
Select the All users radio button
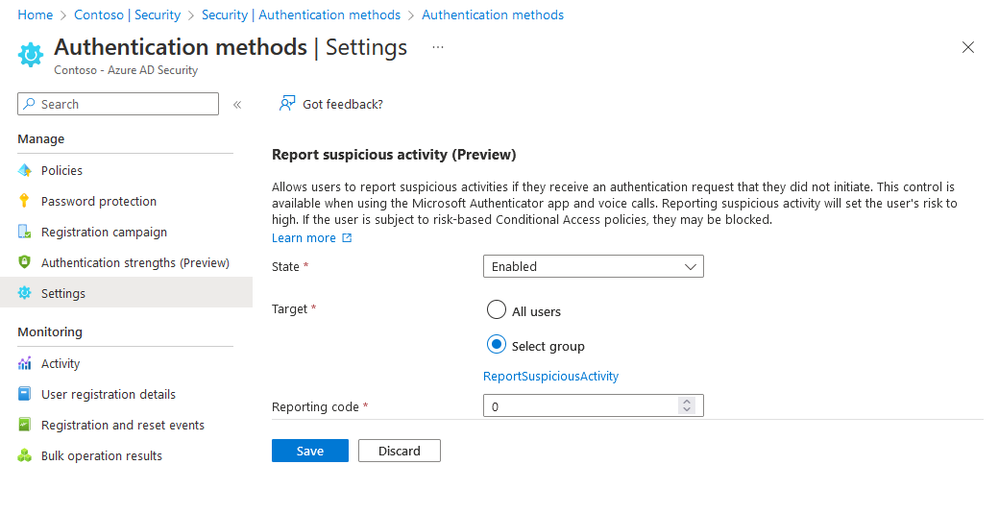496,310
